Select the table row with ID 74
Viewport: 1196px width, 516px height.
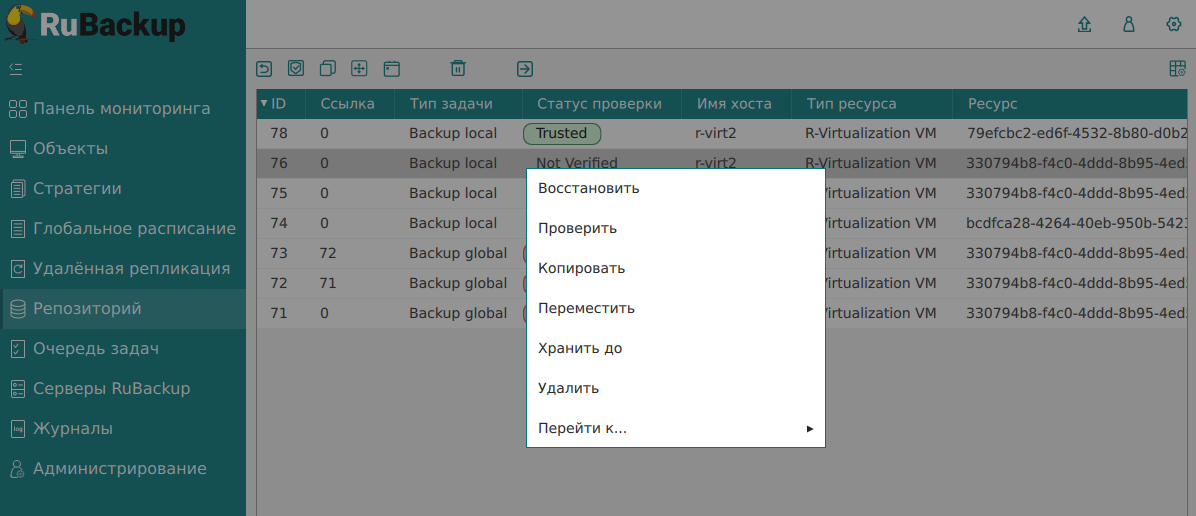(x=390, y=223)
